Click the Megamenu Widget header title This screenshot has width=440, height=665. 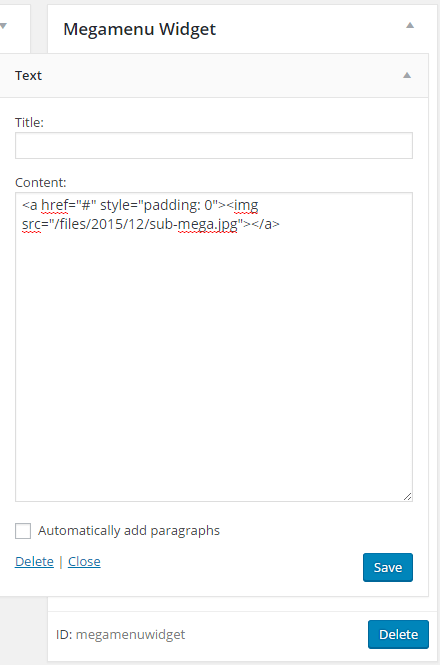pyautogui.click(x=140, y=29)
